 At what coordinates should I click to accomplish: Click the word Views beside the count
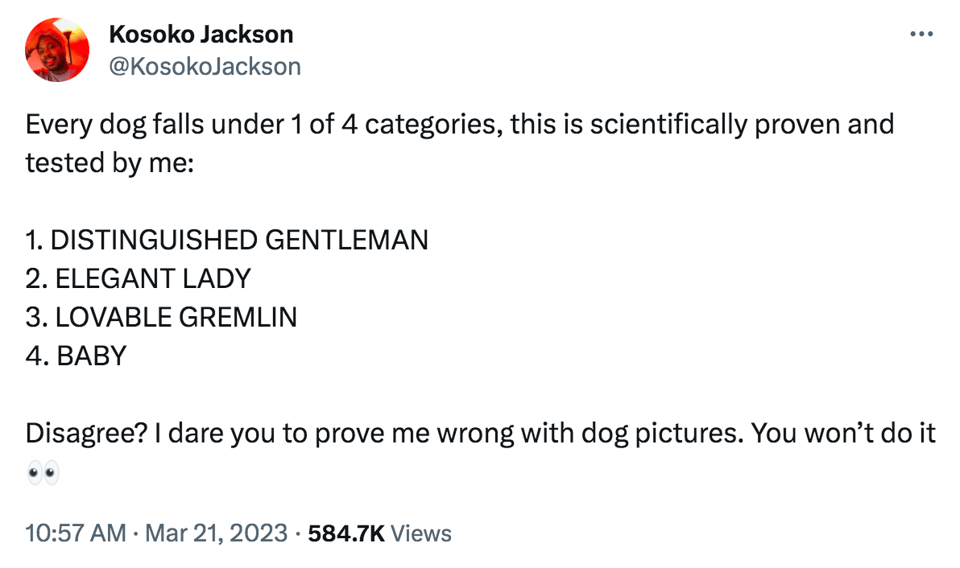coord(420,534)
